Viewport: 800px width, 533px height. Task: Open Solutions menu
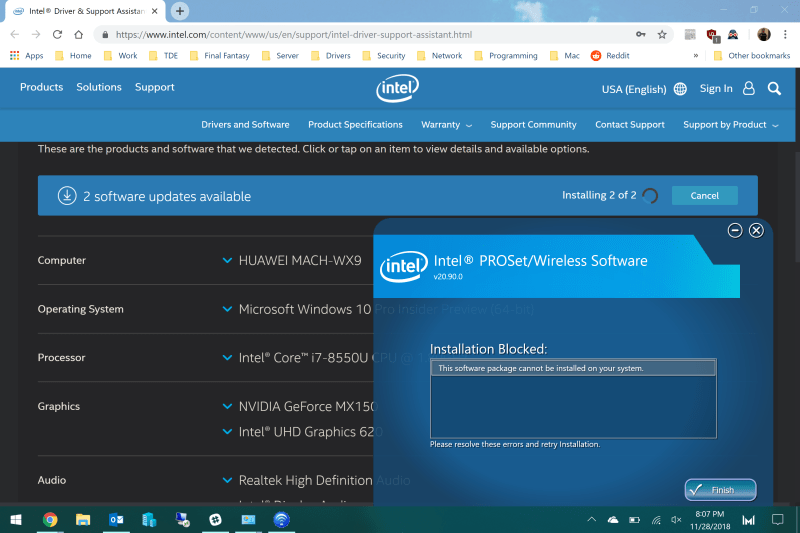pos(99,87)
